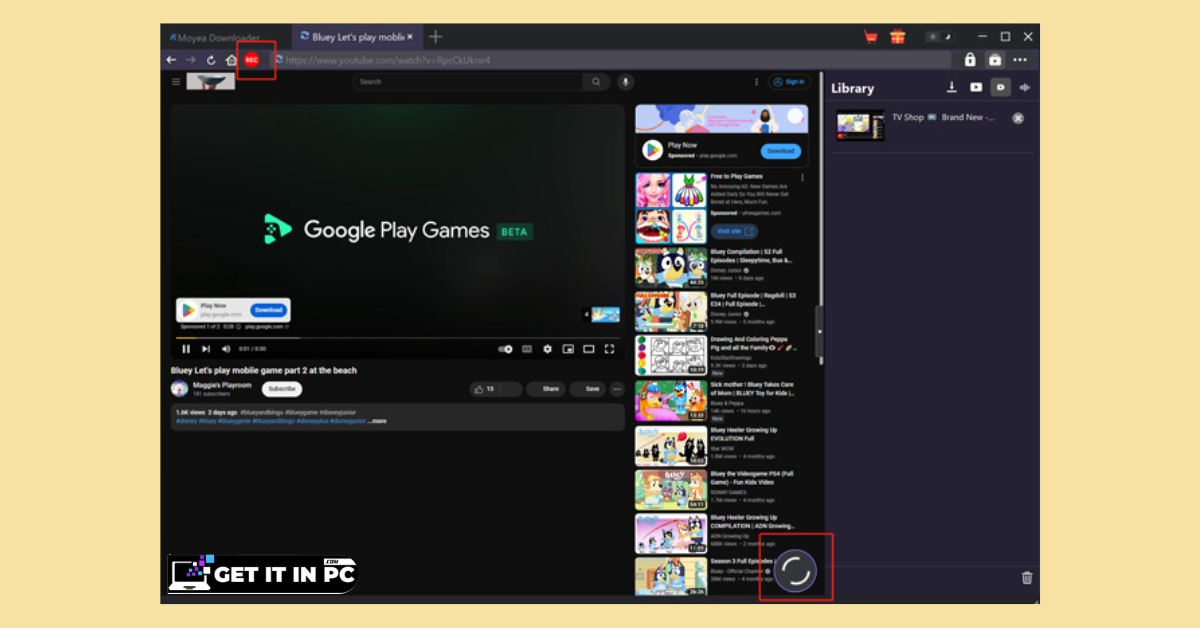Switch to the Moyea Downloader tab
This screenshot has width=1200, height=628.
tap(214, 37)
